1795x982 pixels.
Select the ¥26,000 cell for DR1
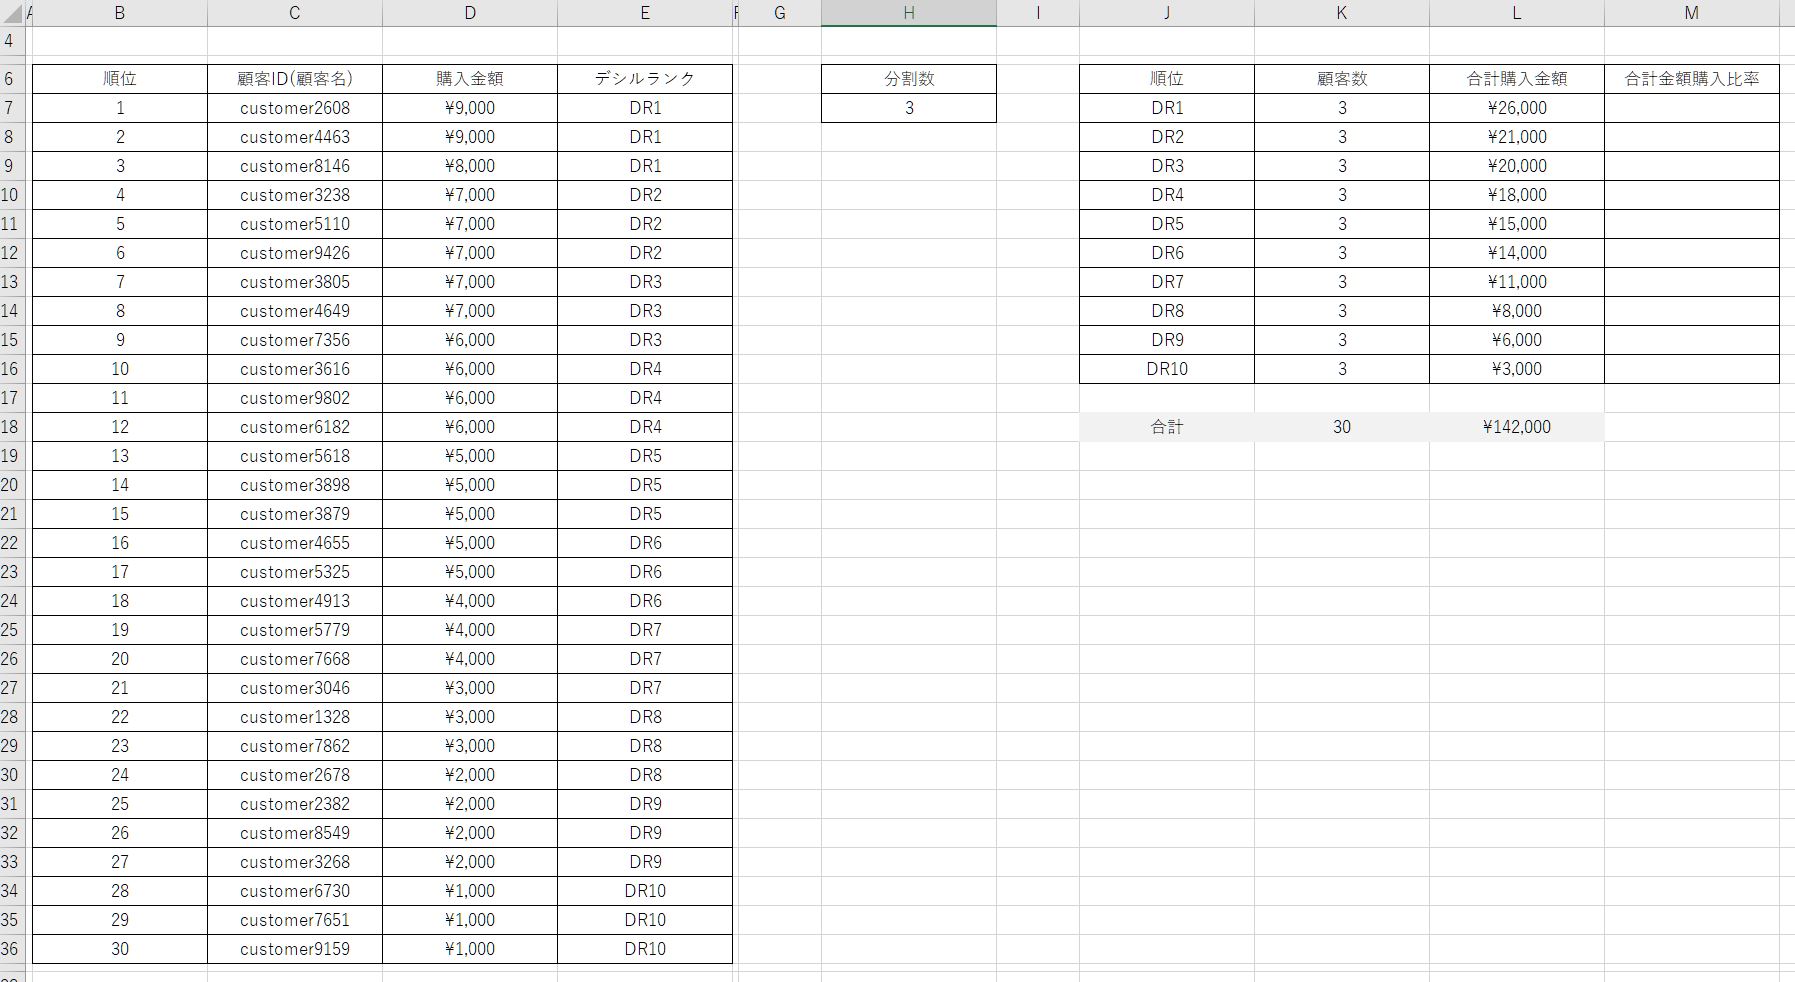click(1516, 108)
